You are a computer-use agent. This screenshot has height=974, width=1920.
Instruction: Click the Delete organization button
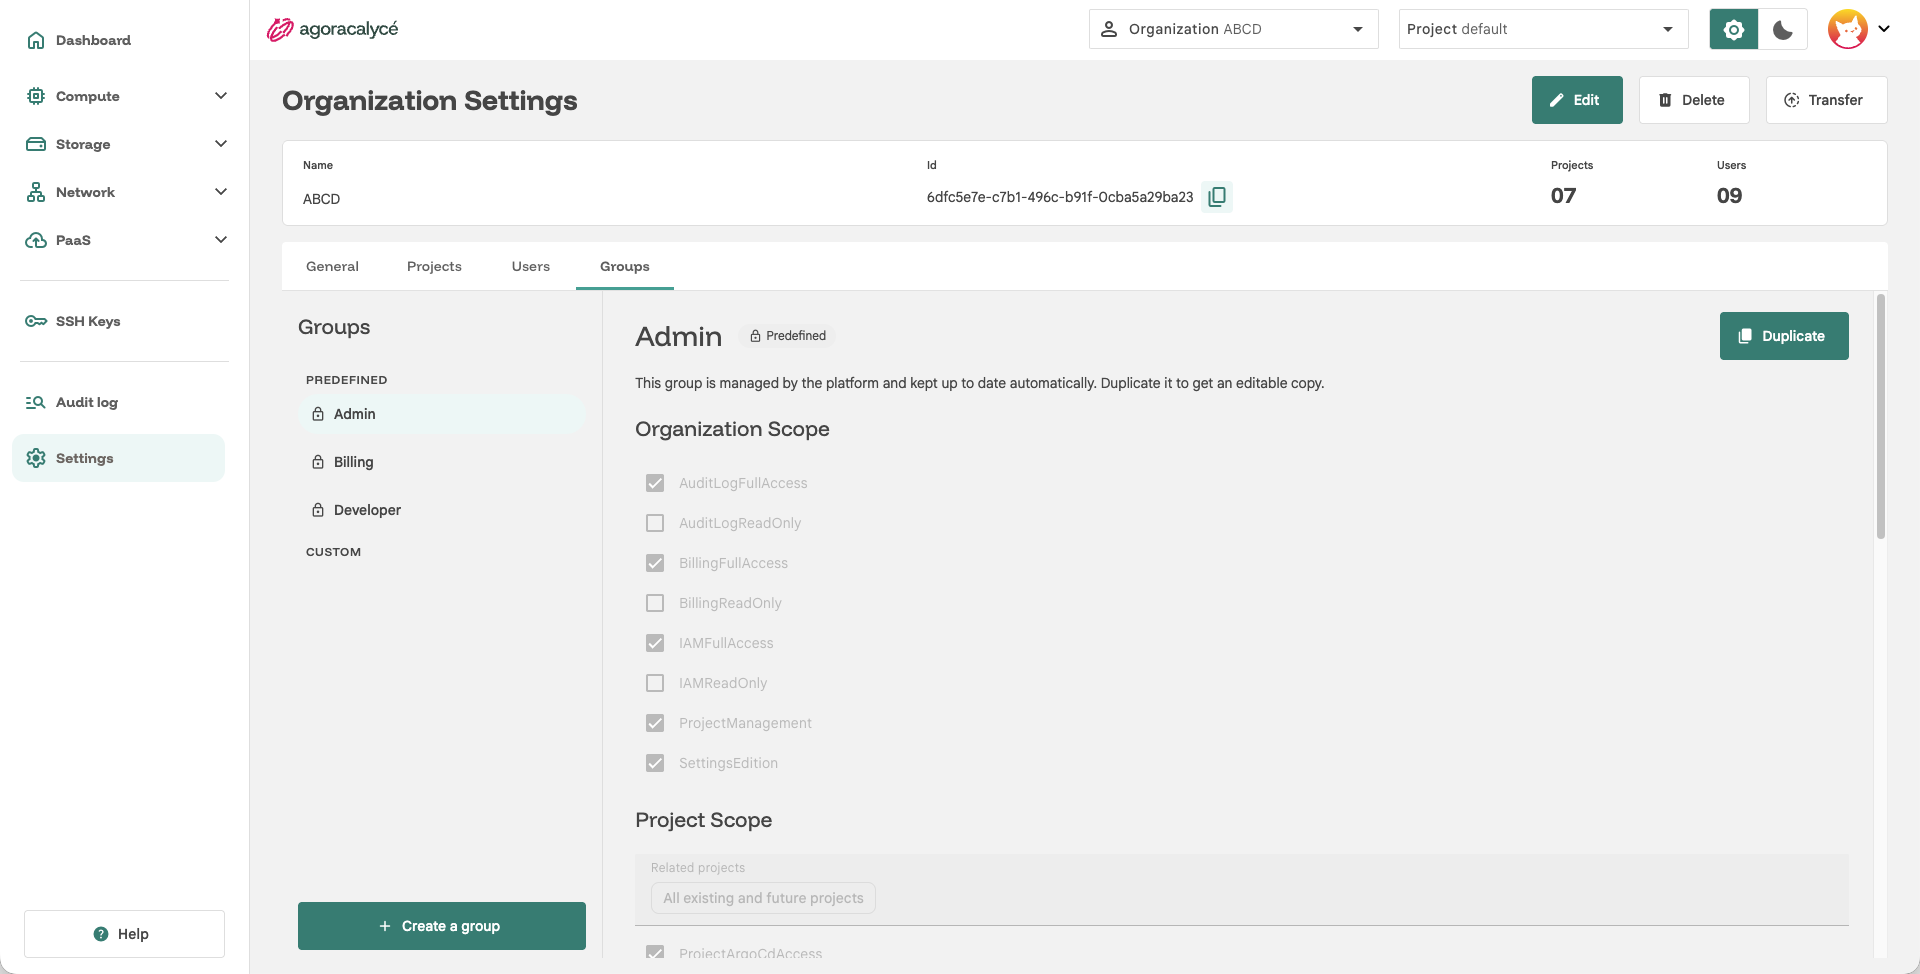click(x=1694, y=100)
